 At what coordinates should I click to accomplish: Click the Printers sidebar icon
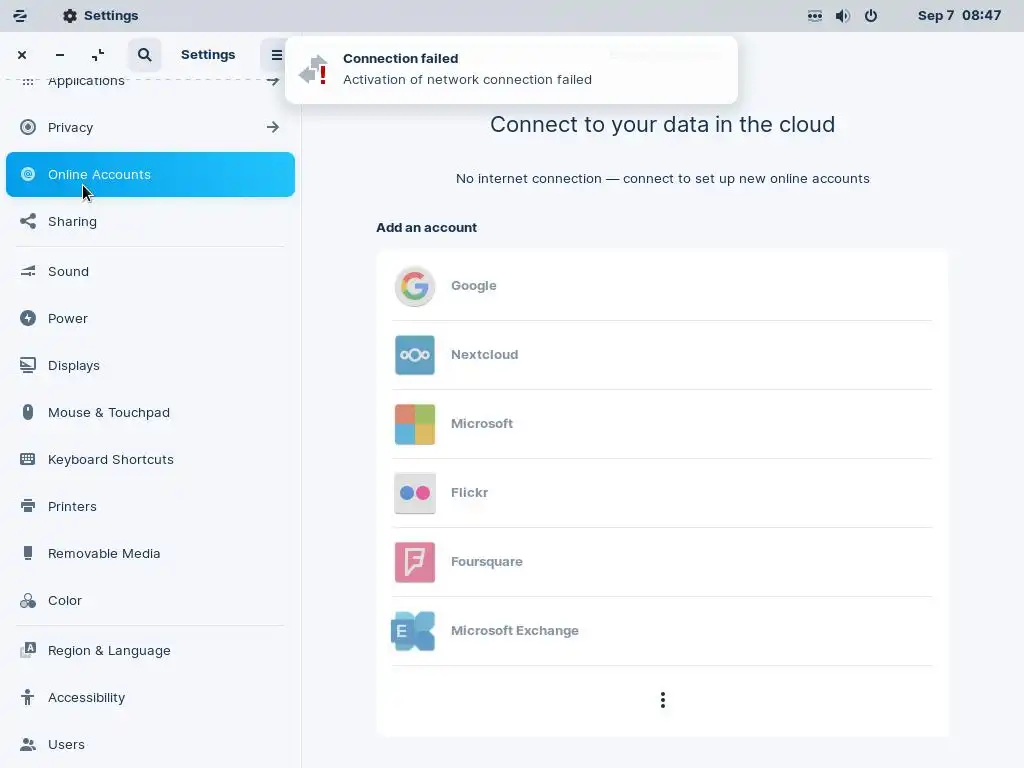coord(28,506)
